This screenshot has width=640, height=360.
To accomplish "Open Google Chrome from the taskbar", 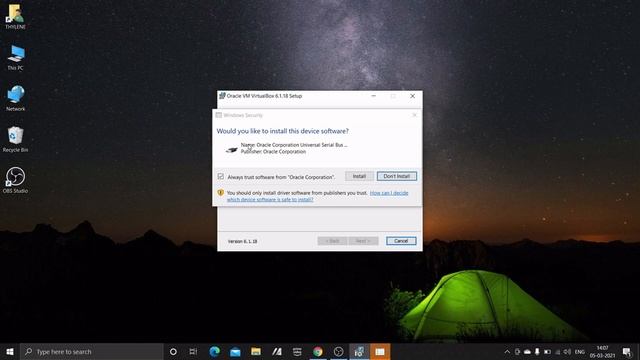I will pyautogui.click(x=318, y=351).
